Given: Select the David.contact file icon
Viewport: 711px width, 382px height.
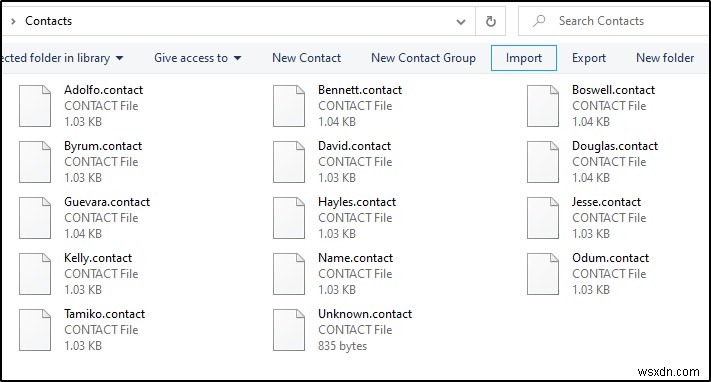Looking at the screenshot, I should [289, 162].
